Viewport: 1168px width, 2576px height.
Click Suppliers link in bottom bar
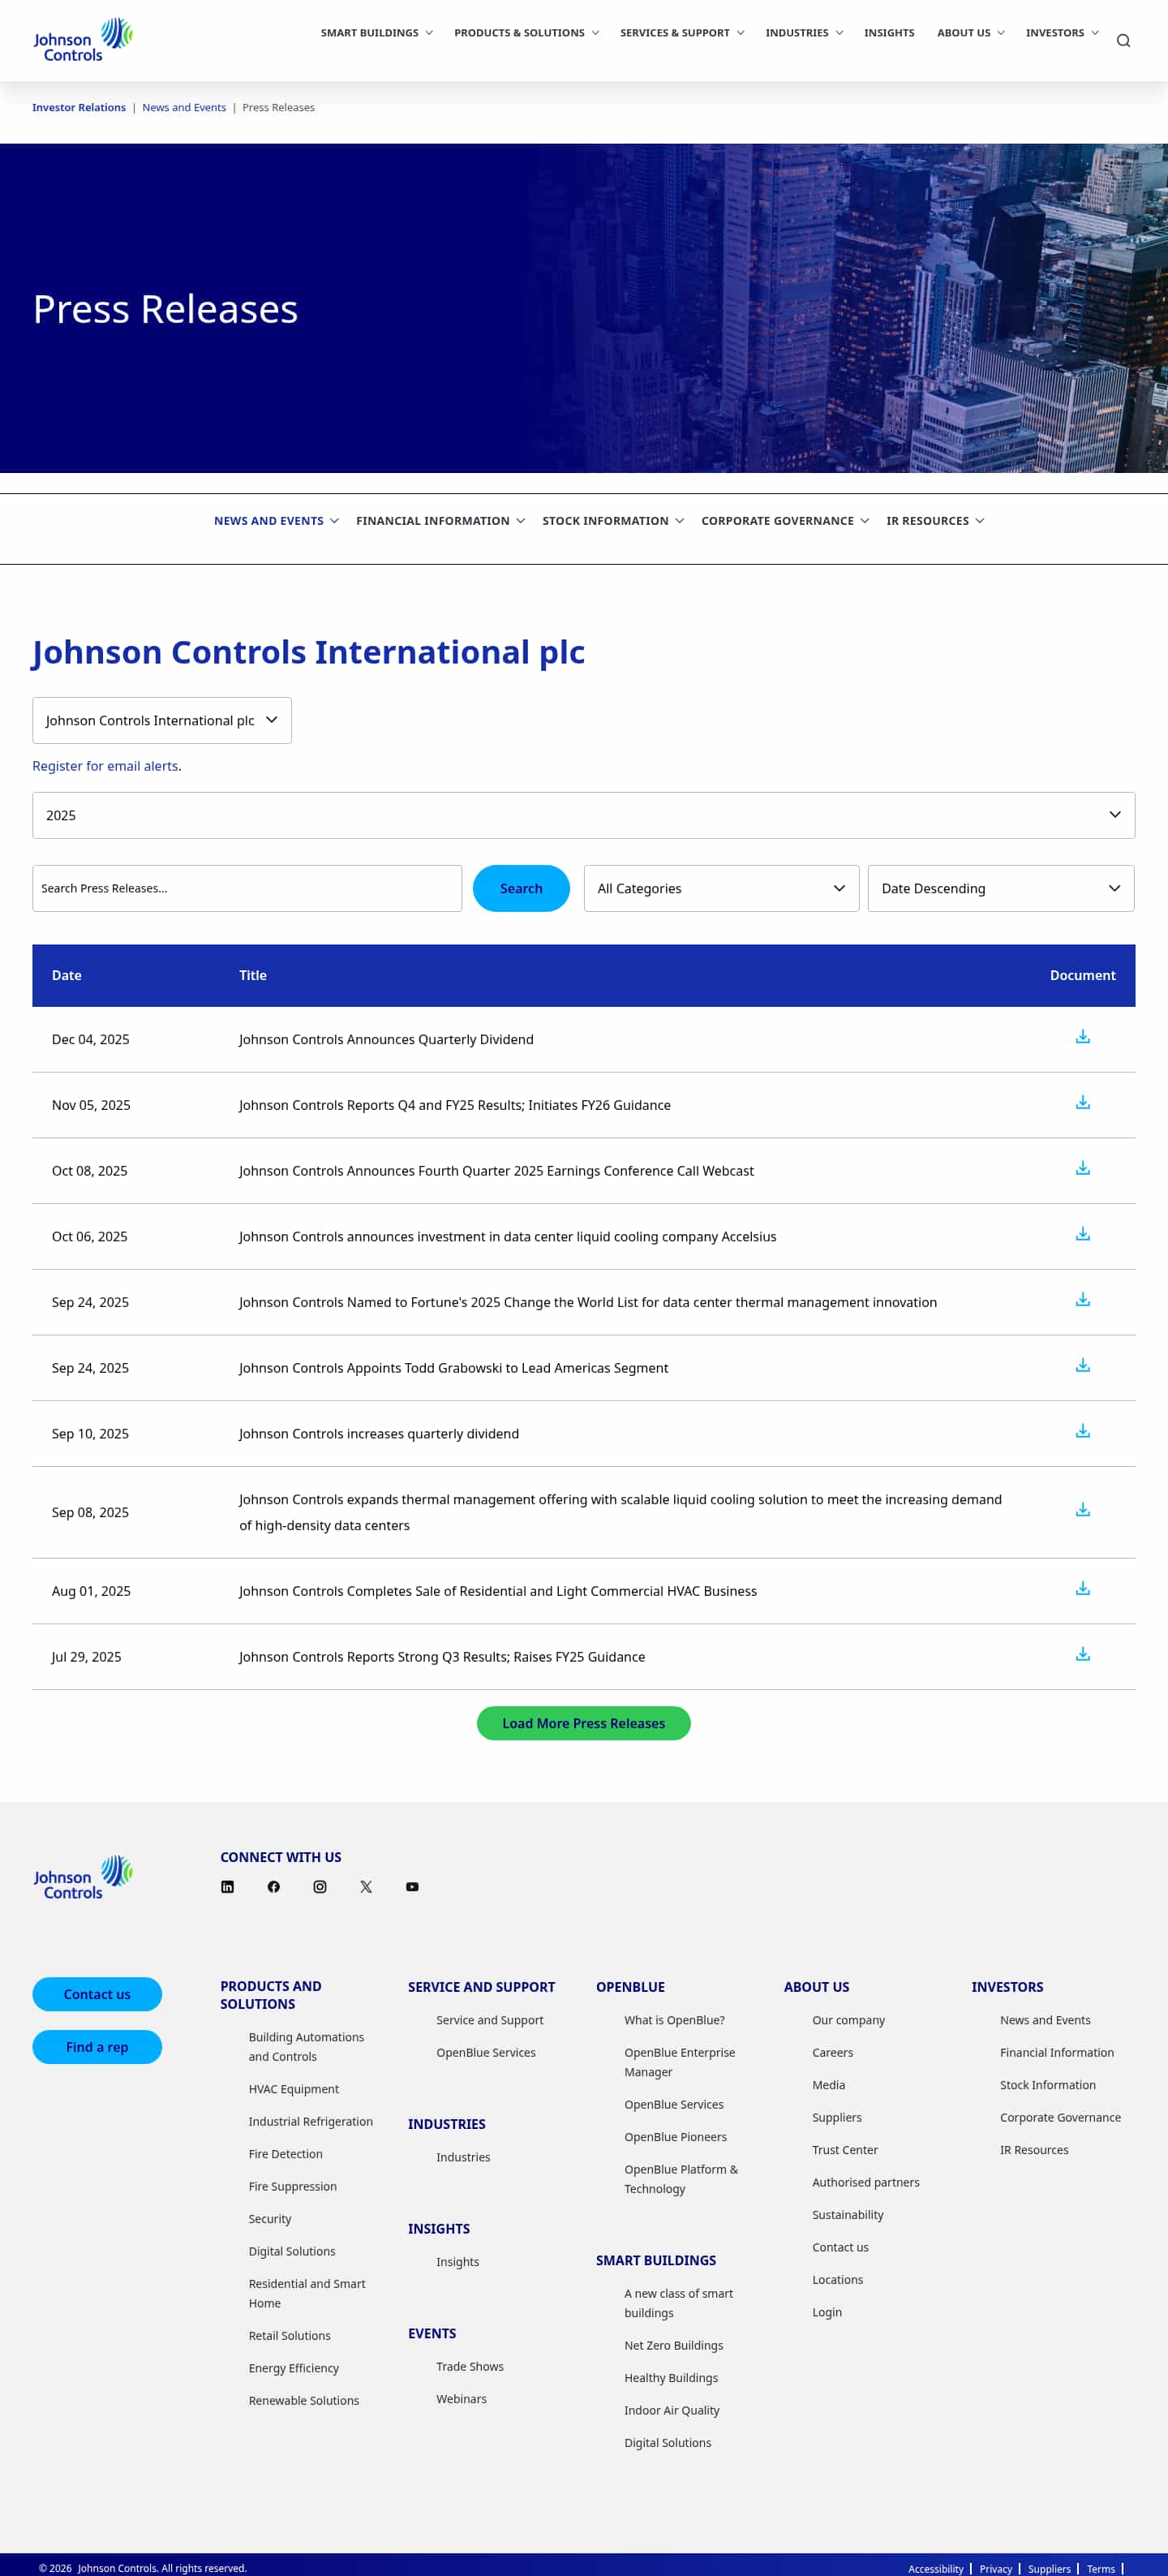tap(1049, 2569)
